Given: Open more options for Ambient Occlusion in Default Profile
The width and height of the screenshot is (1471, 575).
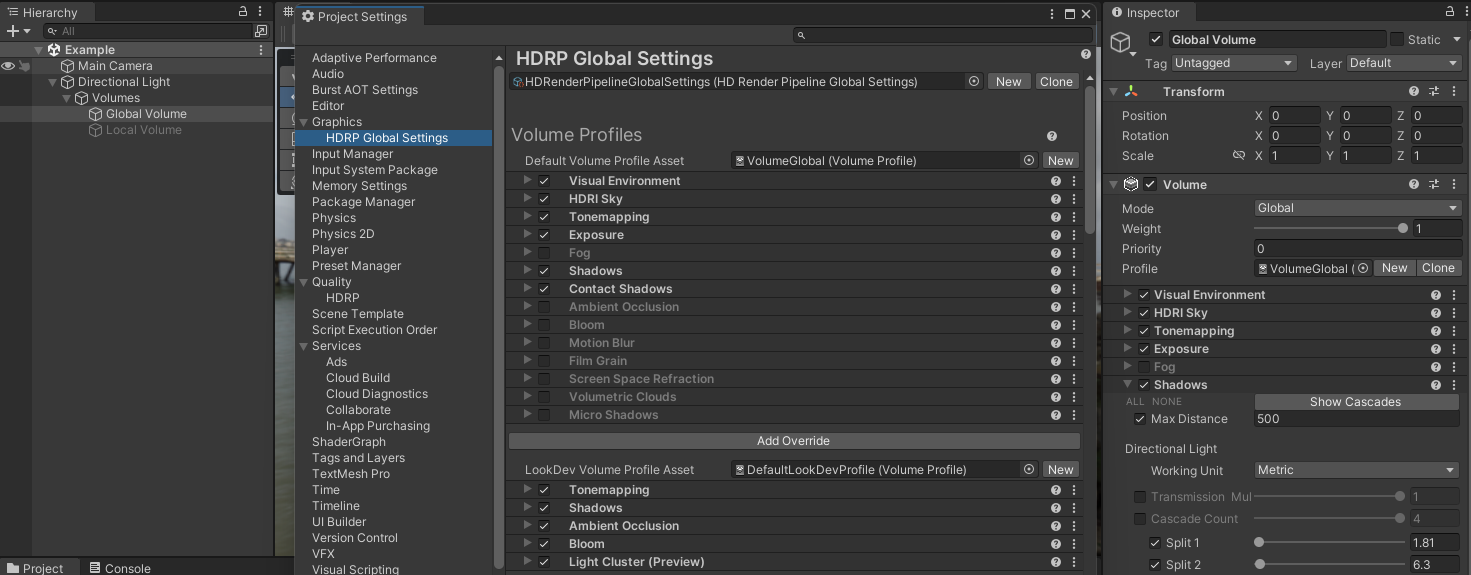Looking at the screenshot, I should (x=1074, y=307).
